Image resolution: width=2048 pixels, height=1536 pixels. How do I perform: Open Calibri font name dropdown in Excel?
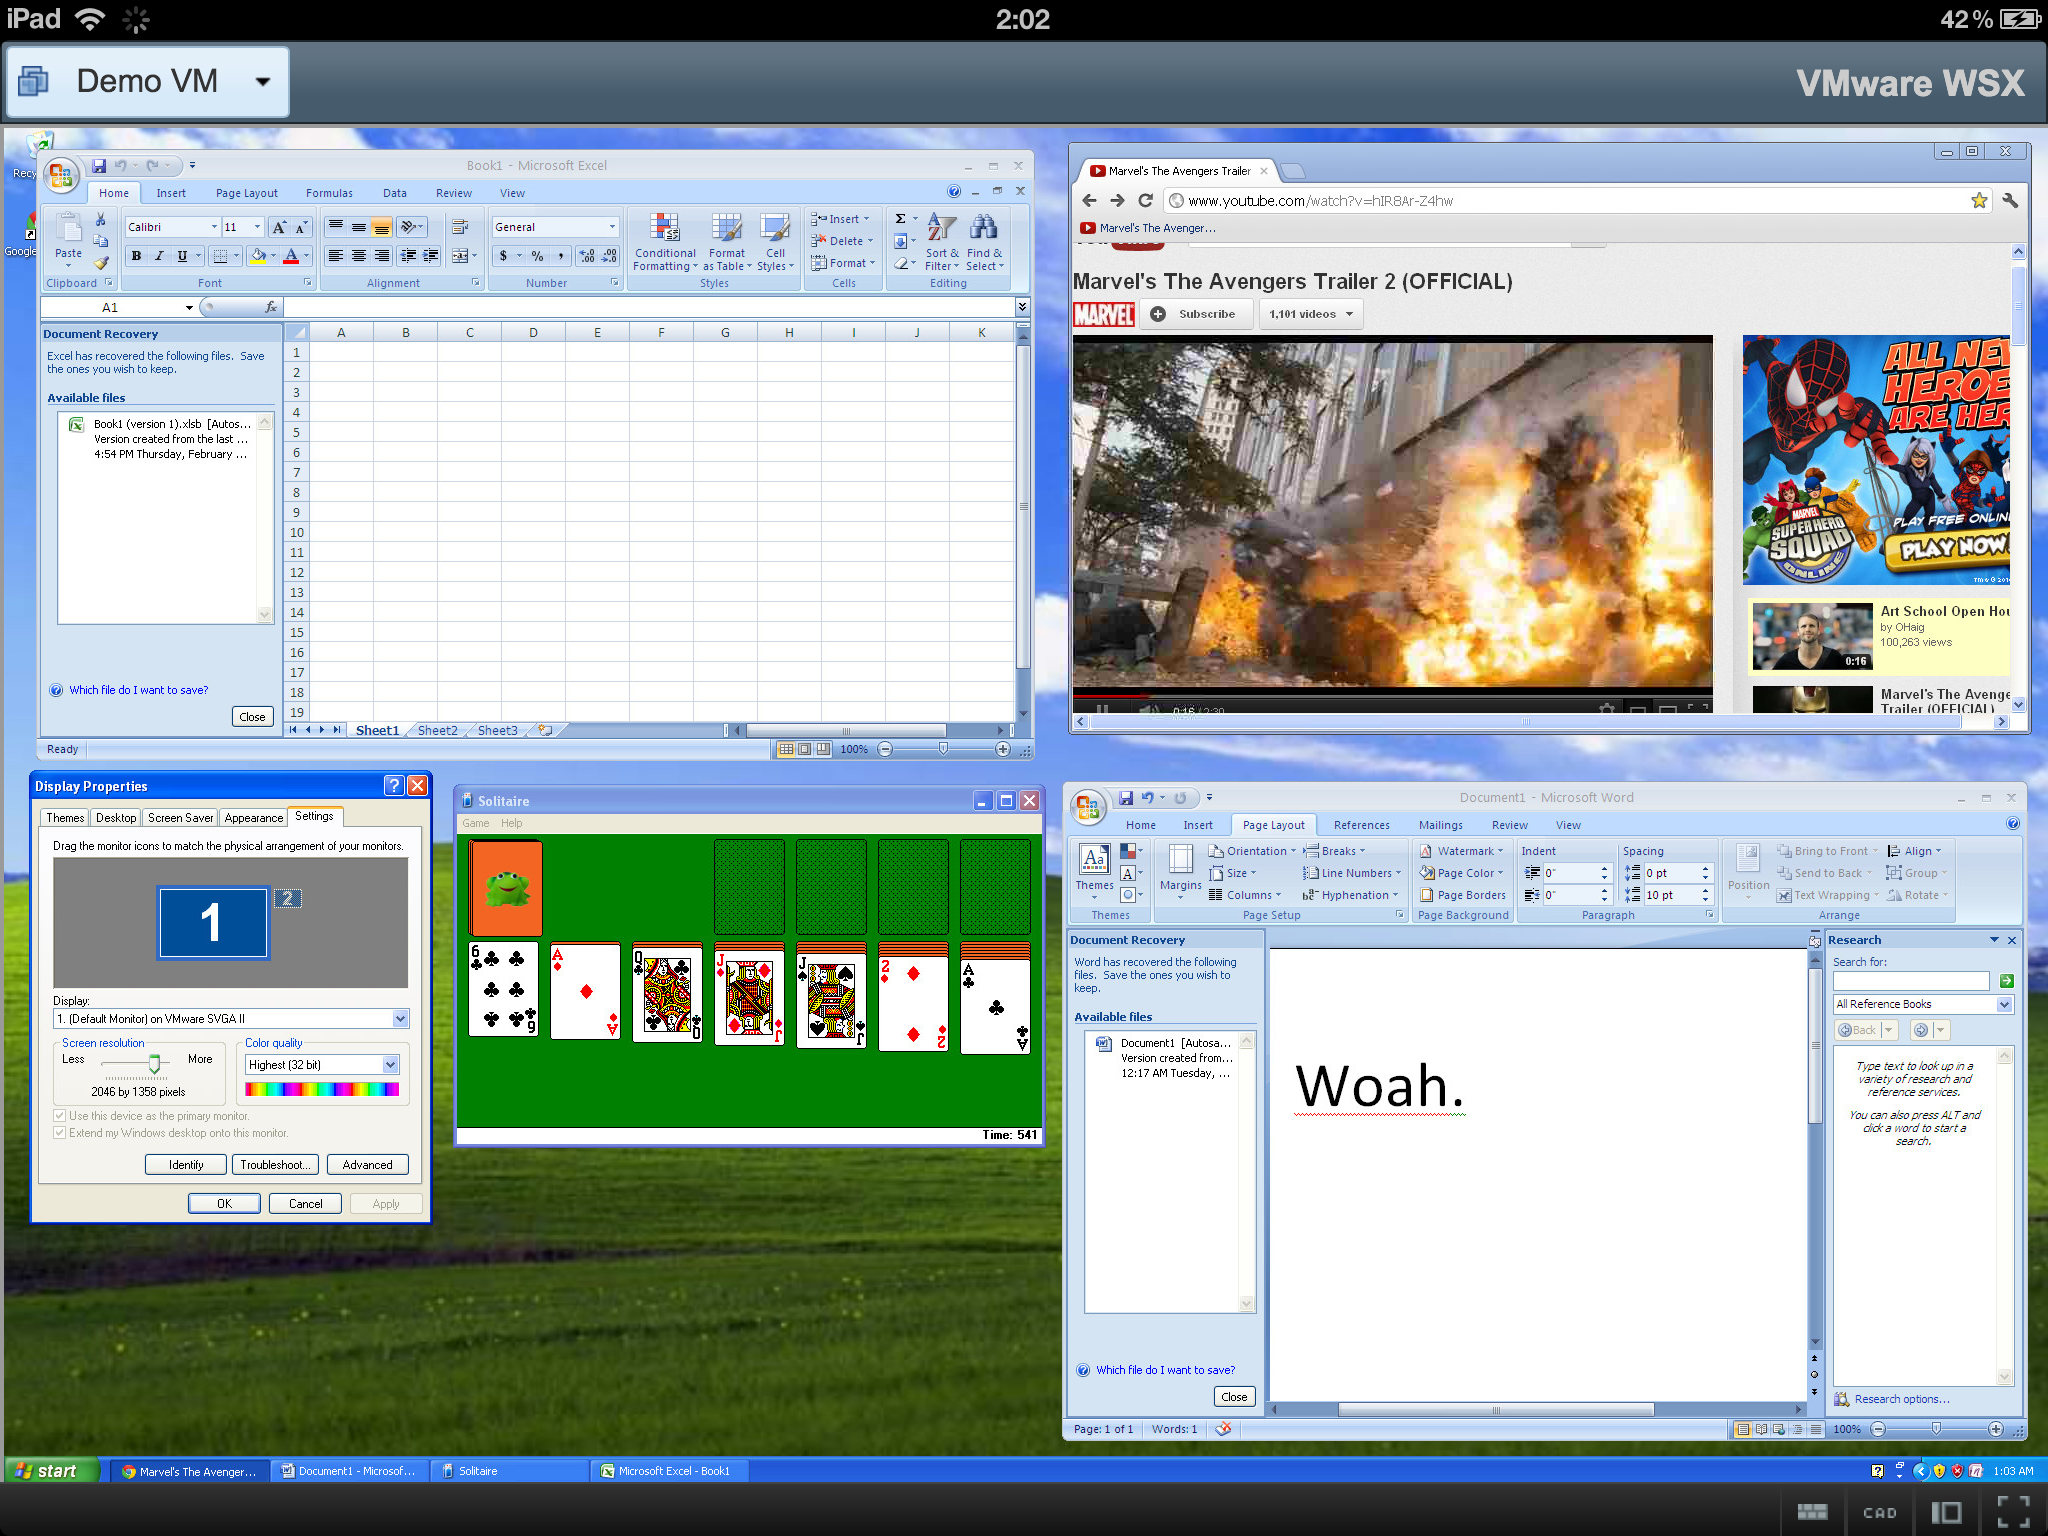(213, 227)
